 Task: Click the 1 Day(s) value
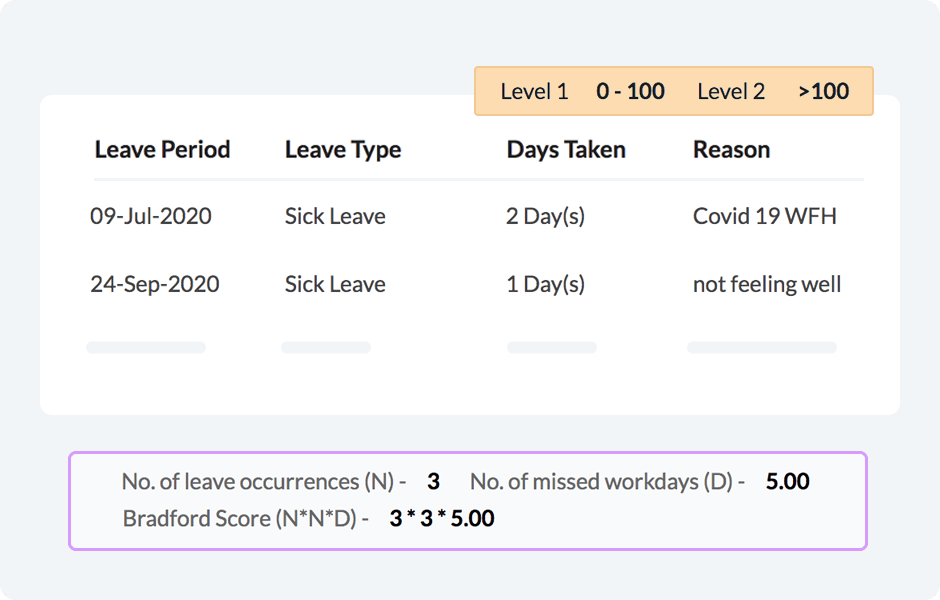click(x=545, y=284)
